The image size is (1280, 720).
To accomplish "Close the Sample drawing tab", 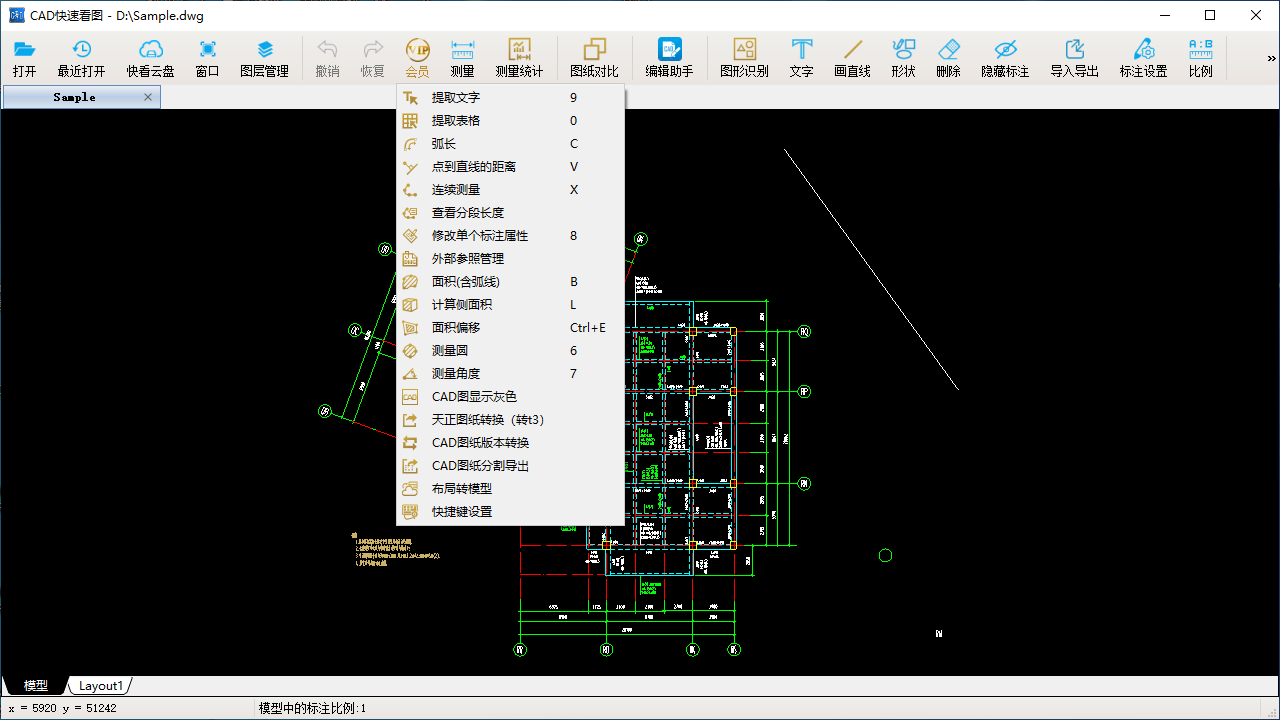I will tap(147, 97).
